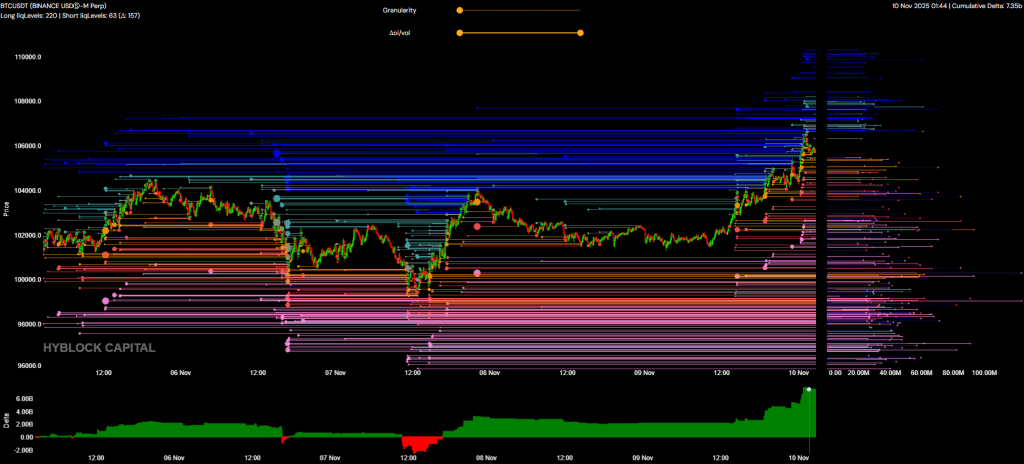Select the right handle of Δoi/vol slider
This screenshot has width=1024, height=464.
[580, 33]
